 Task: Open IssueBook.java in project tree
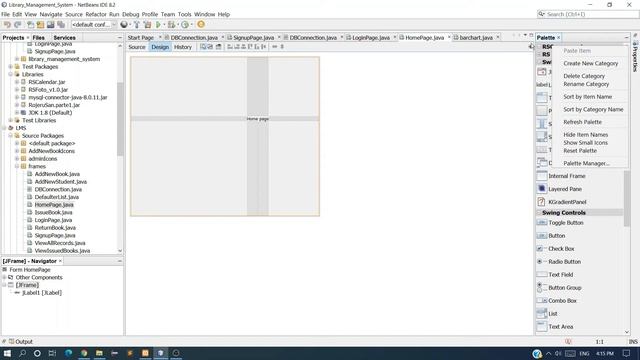tap(53, 212)
